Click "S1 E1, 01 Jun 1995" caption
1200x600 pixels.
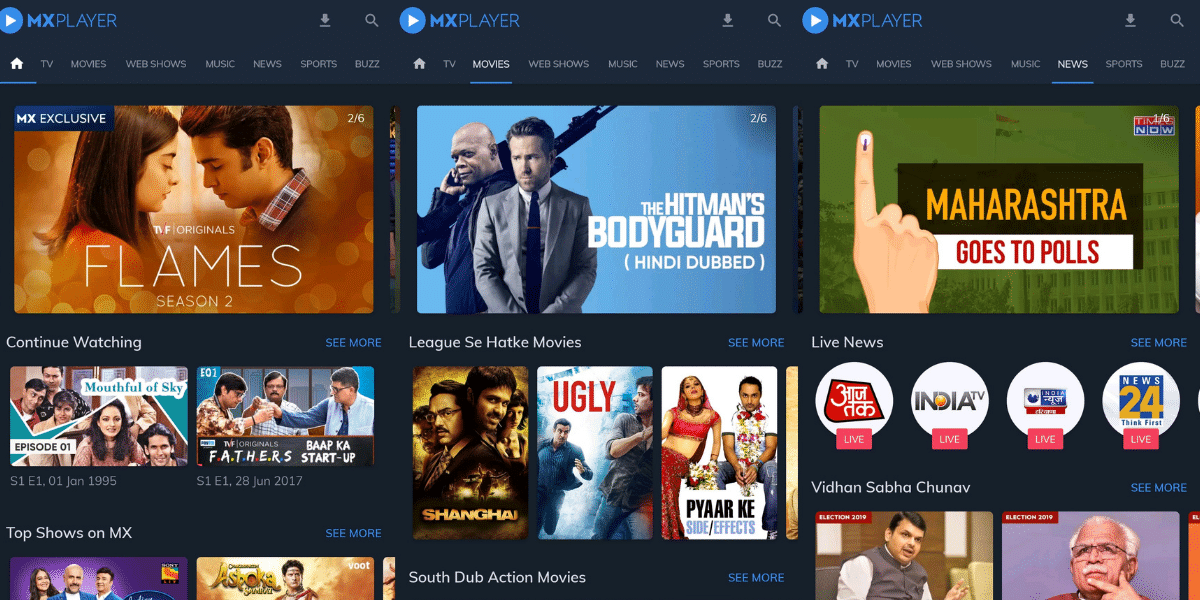[63, 481]
